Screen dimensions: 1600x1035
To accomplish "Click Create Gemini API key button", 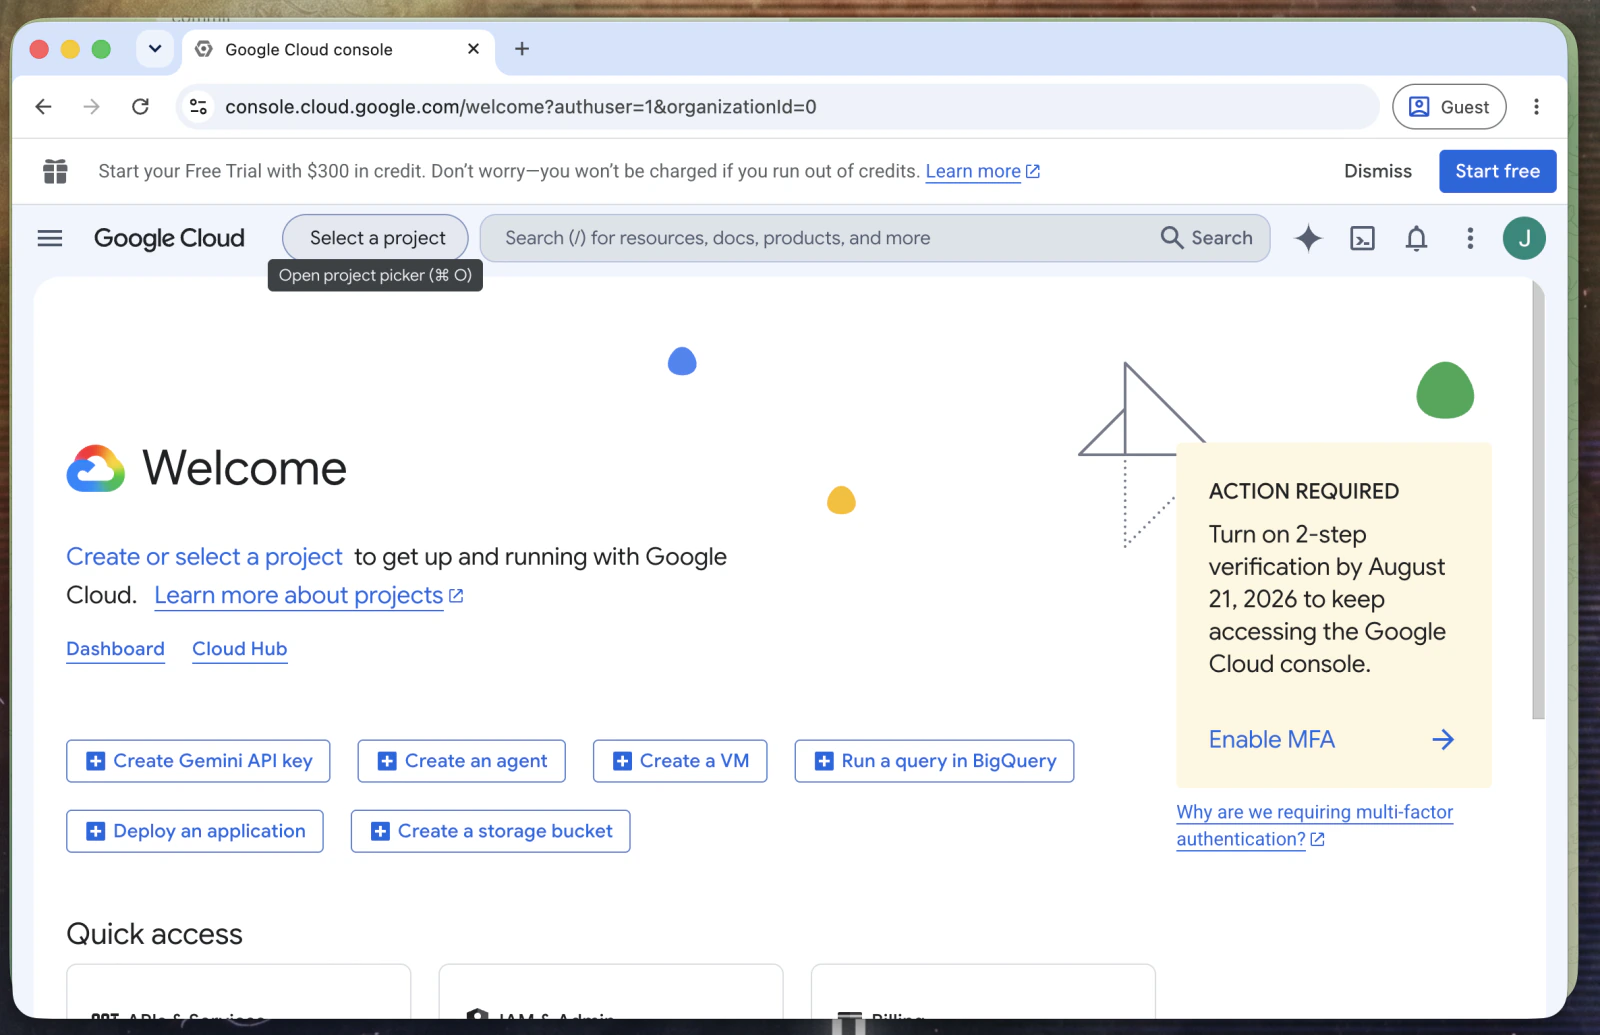I will [x=198, y=761].
